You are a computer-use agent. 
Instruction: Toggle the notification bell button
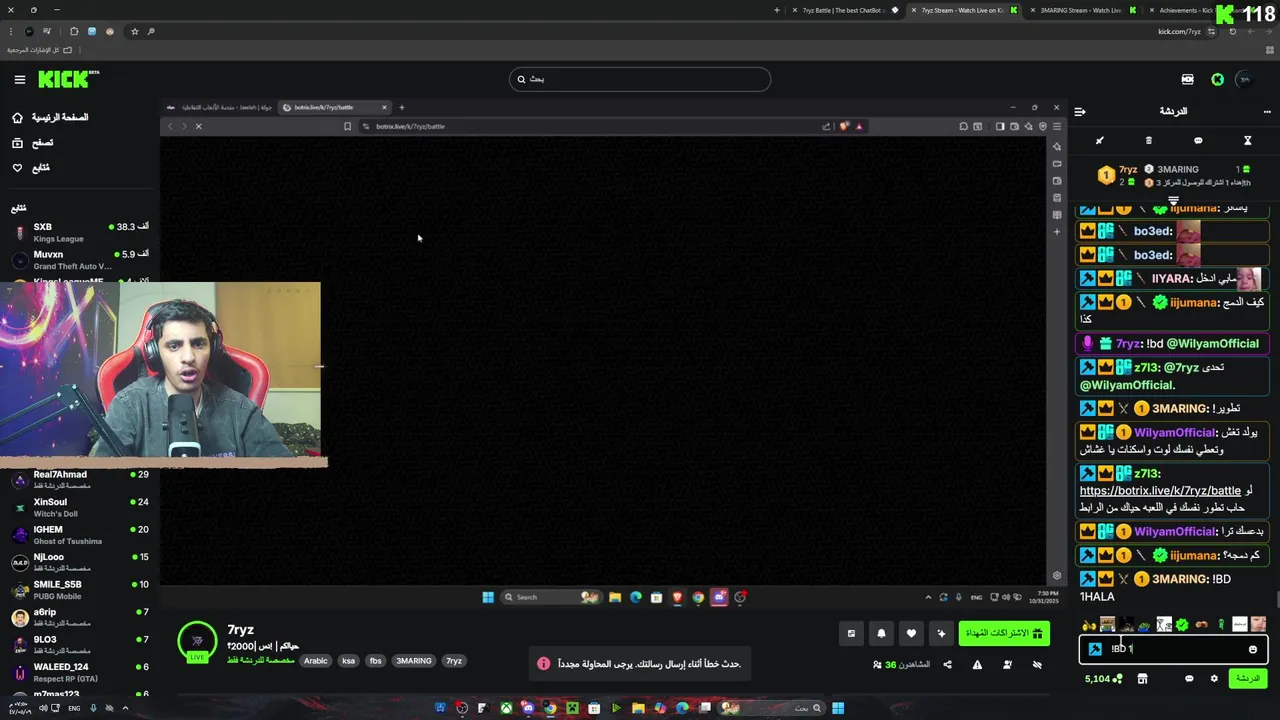pos(881,633)
